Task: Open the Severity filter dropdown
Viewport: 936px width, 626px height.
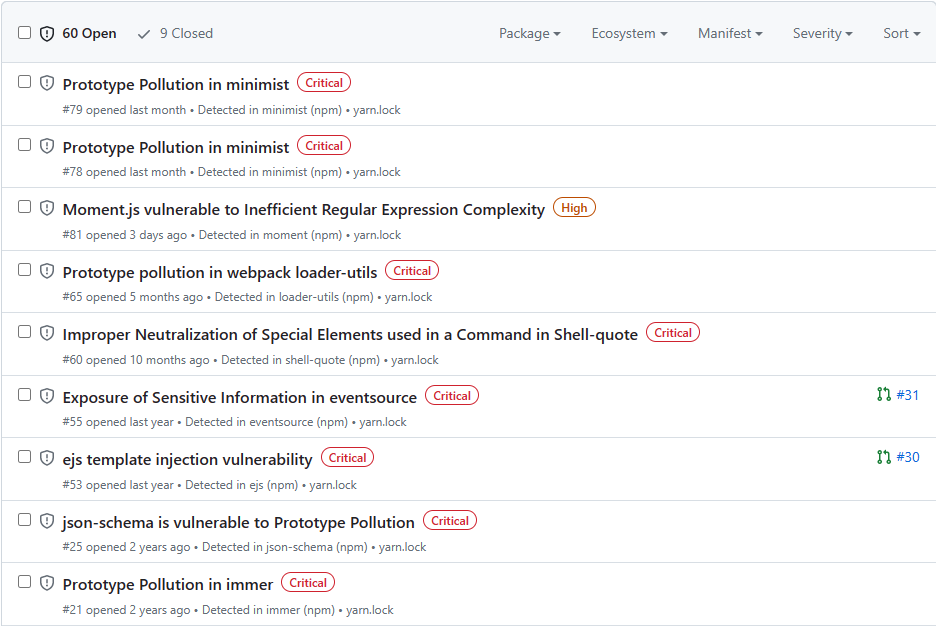Action: (x=822, y=33)
